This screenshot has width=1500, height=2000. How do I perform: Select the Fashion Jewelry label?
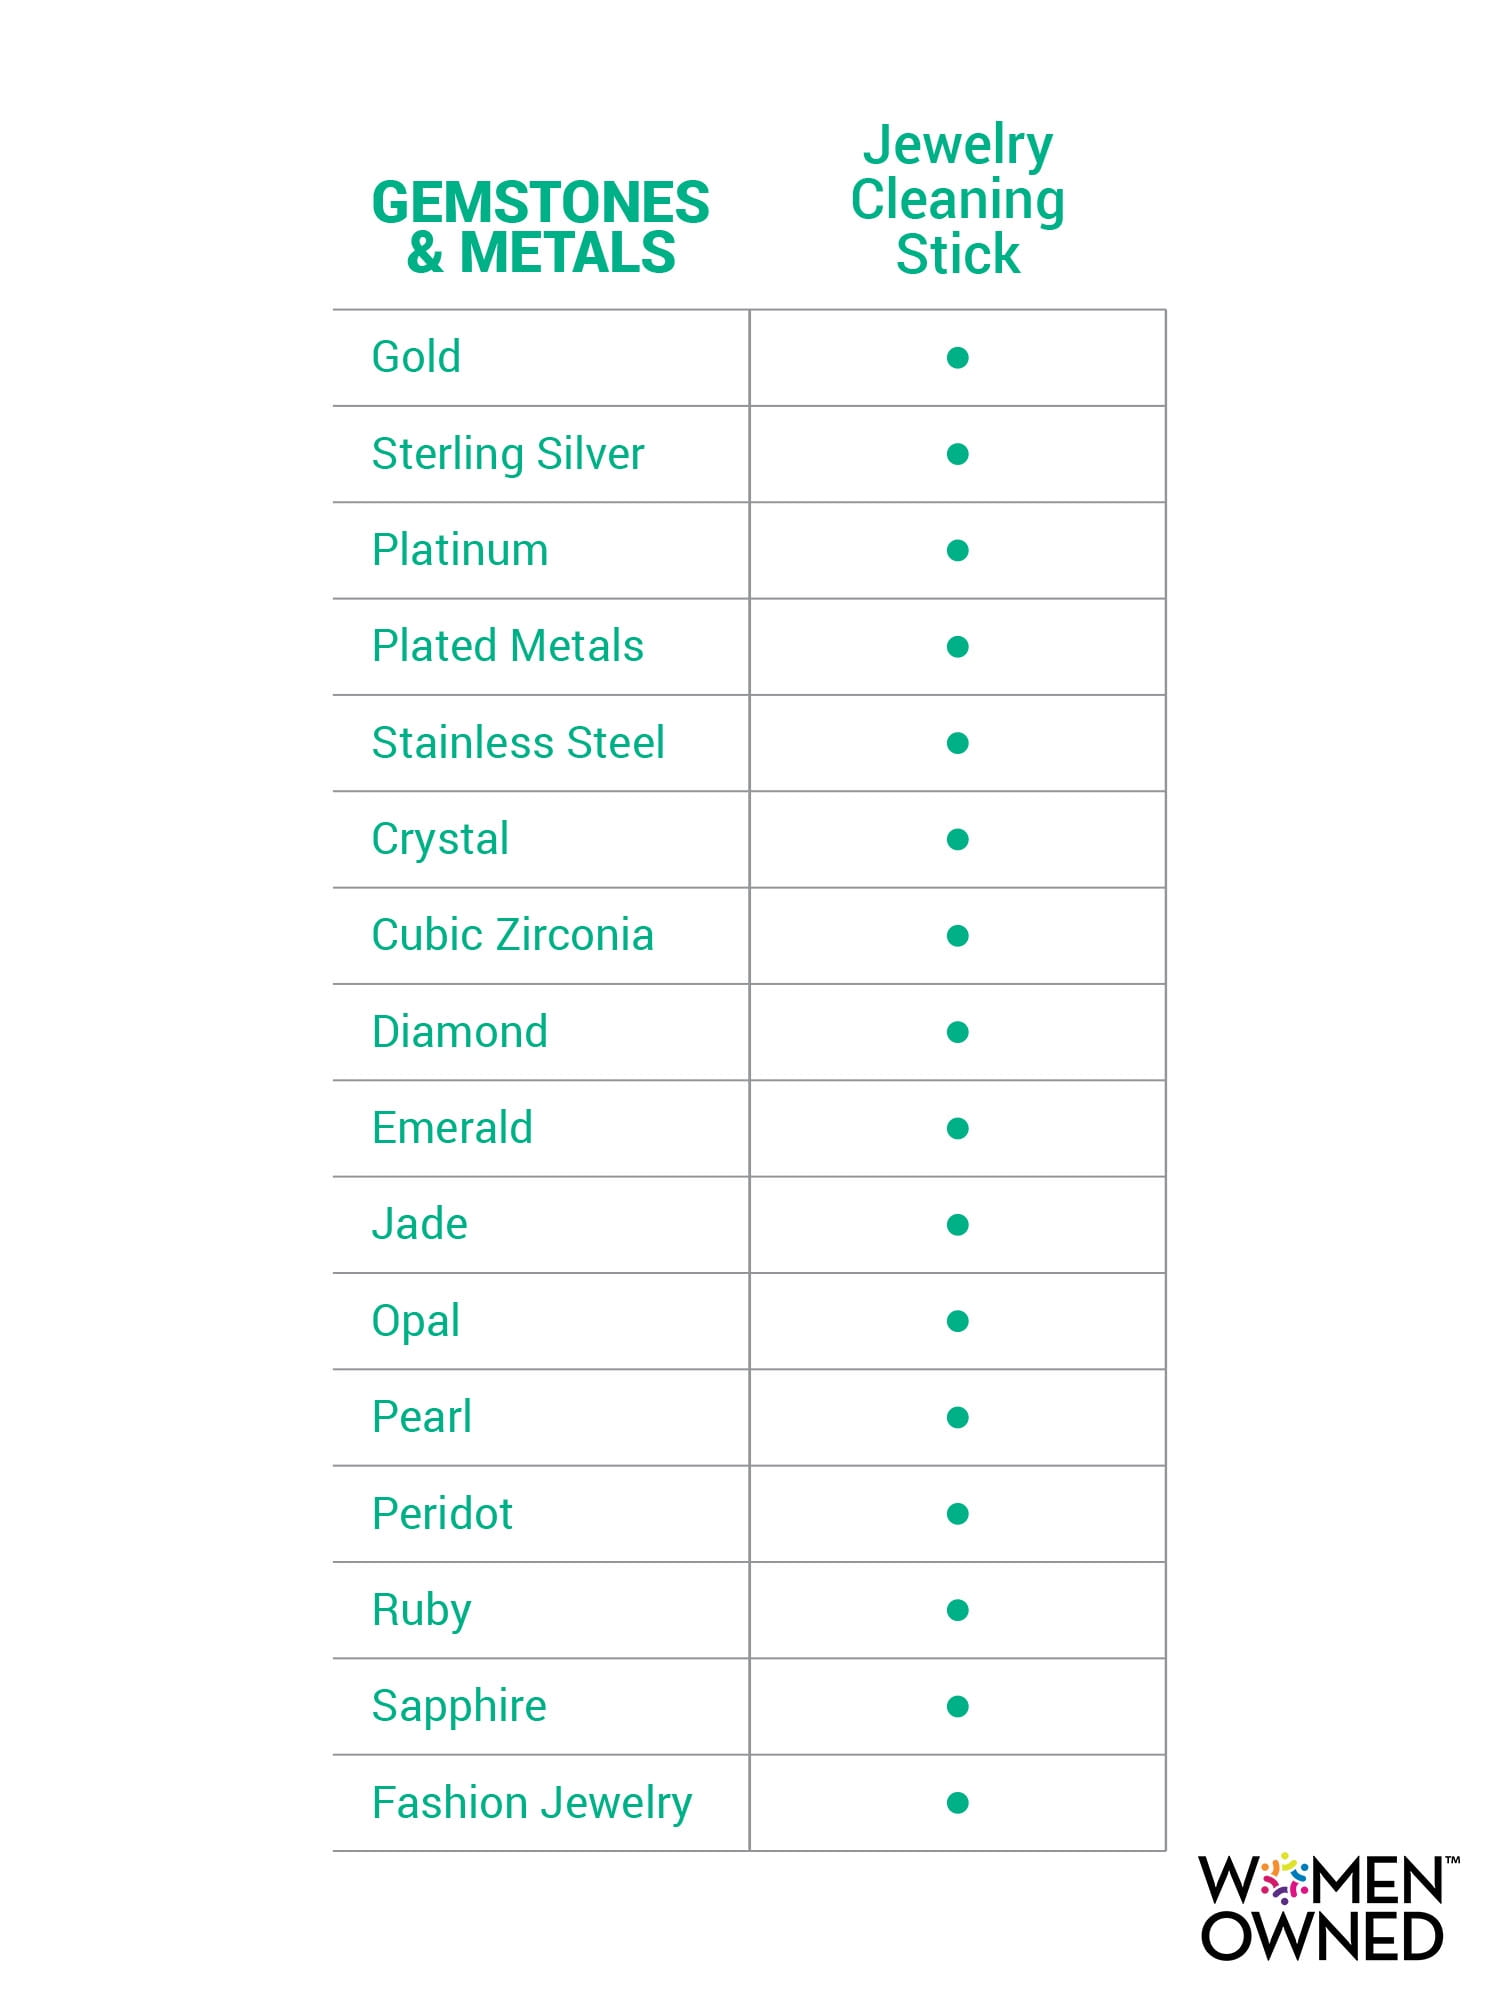pyautogui.click(x=532, y=1804)
